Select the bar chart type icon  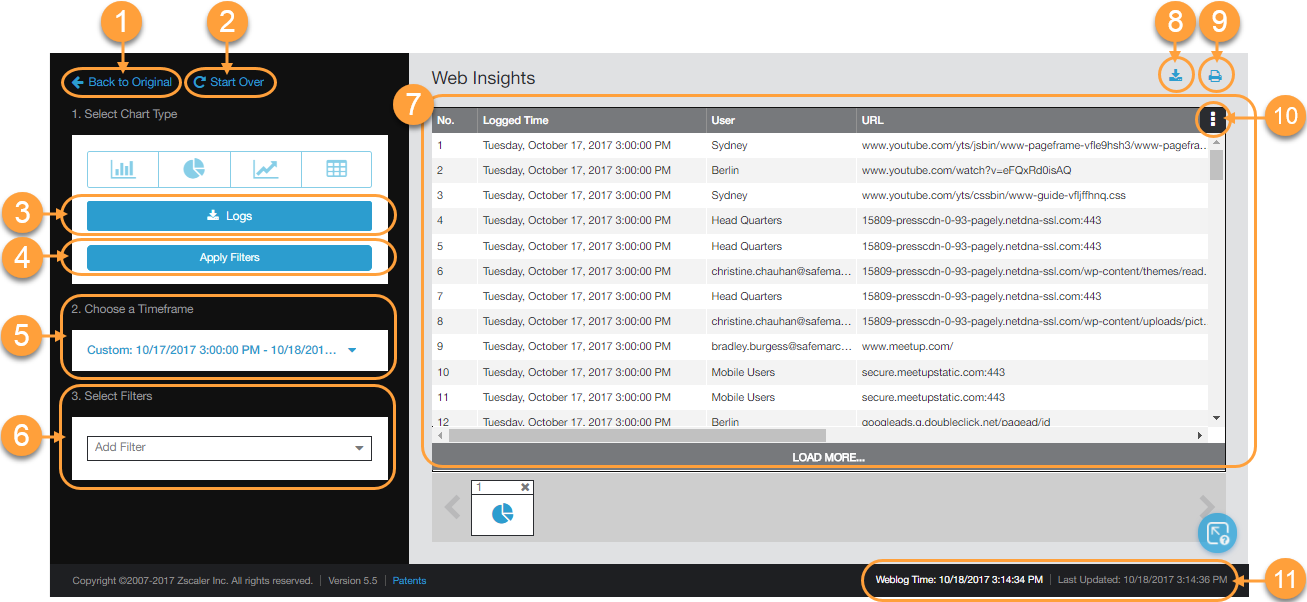(x=123, y=169)
